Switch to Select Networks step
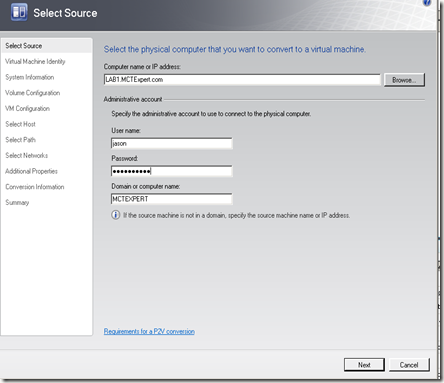Image resolution: width=444 pixels, height=383 pixels. [x=27, y=155]
